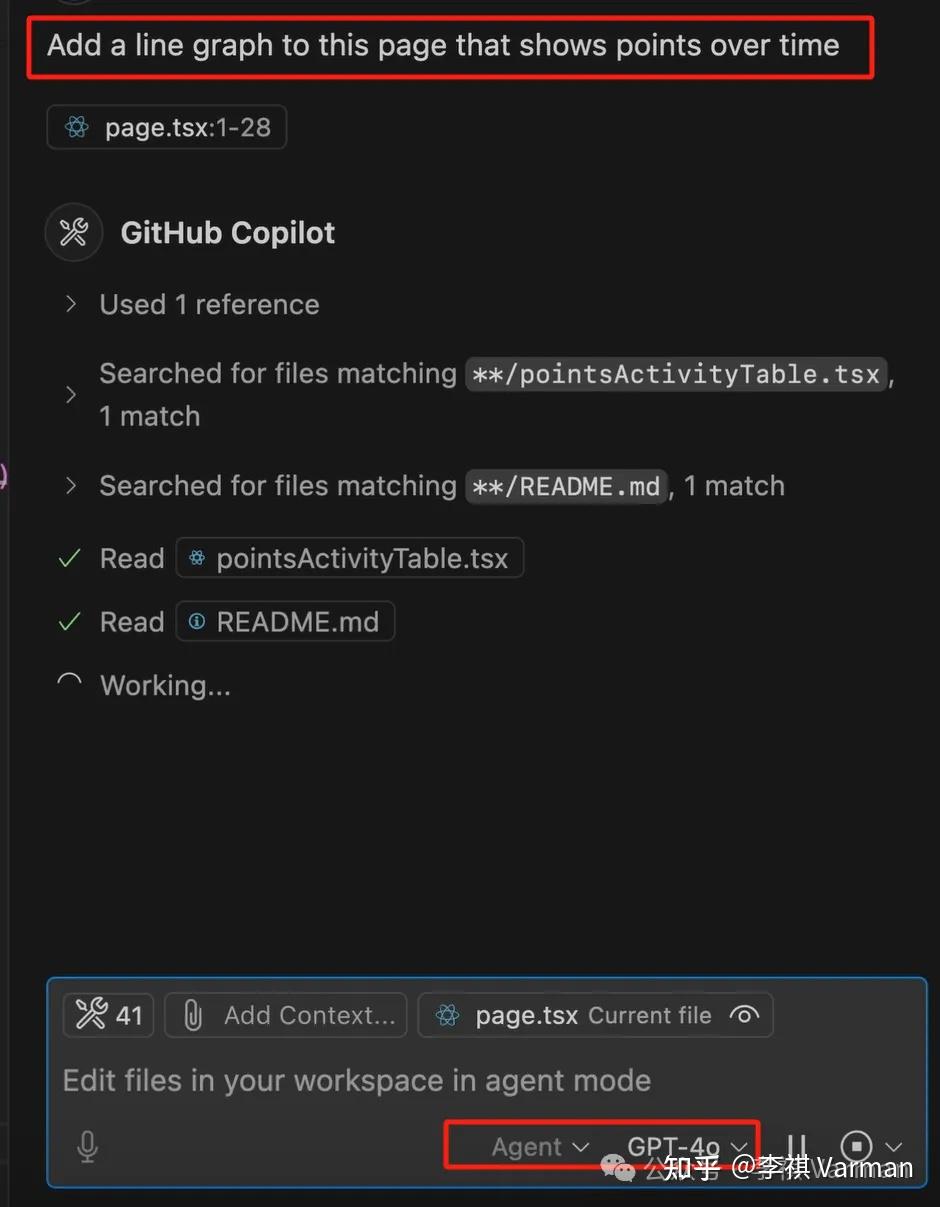Click the stop request button
940x1207 pixels.
(856, 1147)
